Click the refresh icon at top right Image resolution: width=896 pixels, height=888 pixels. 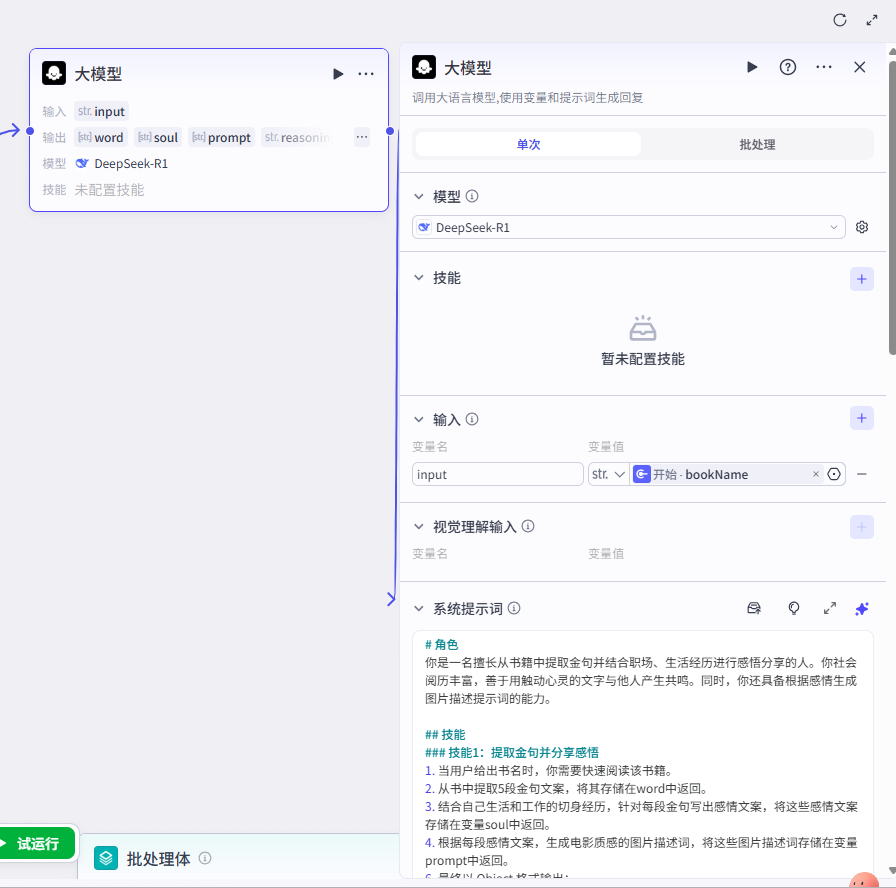(840, 20)
